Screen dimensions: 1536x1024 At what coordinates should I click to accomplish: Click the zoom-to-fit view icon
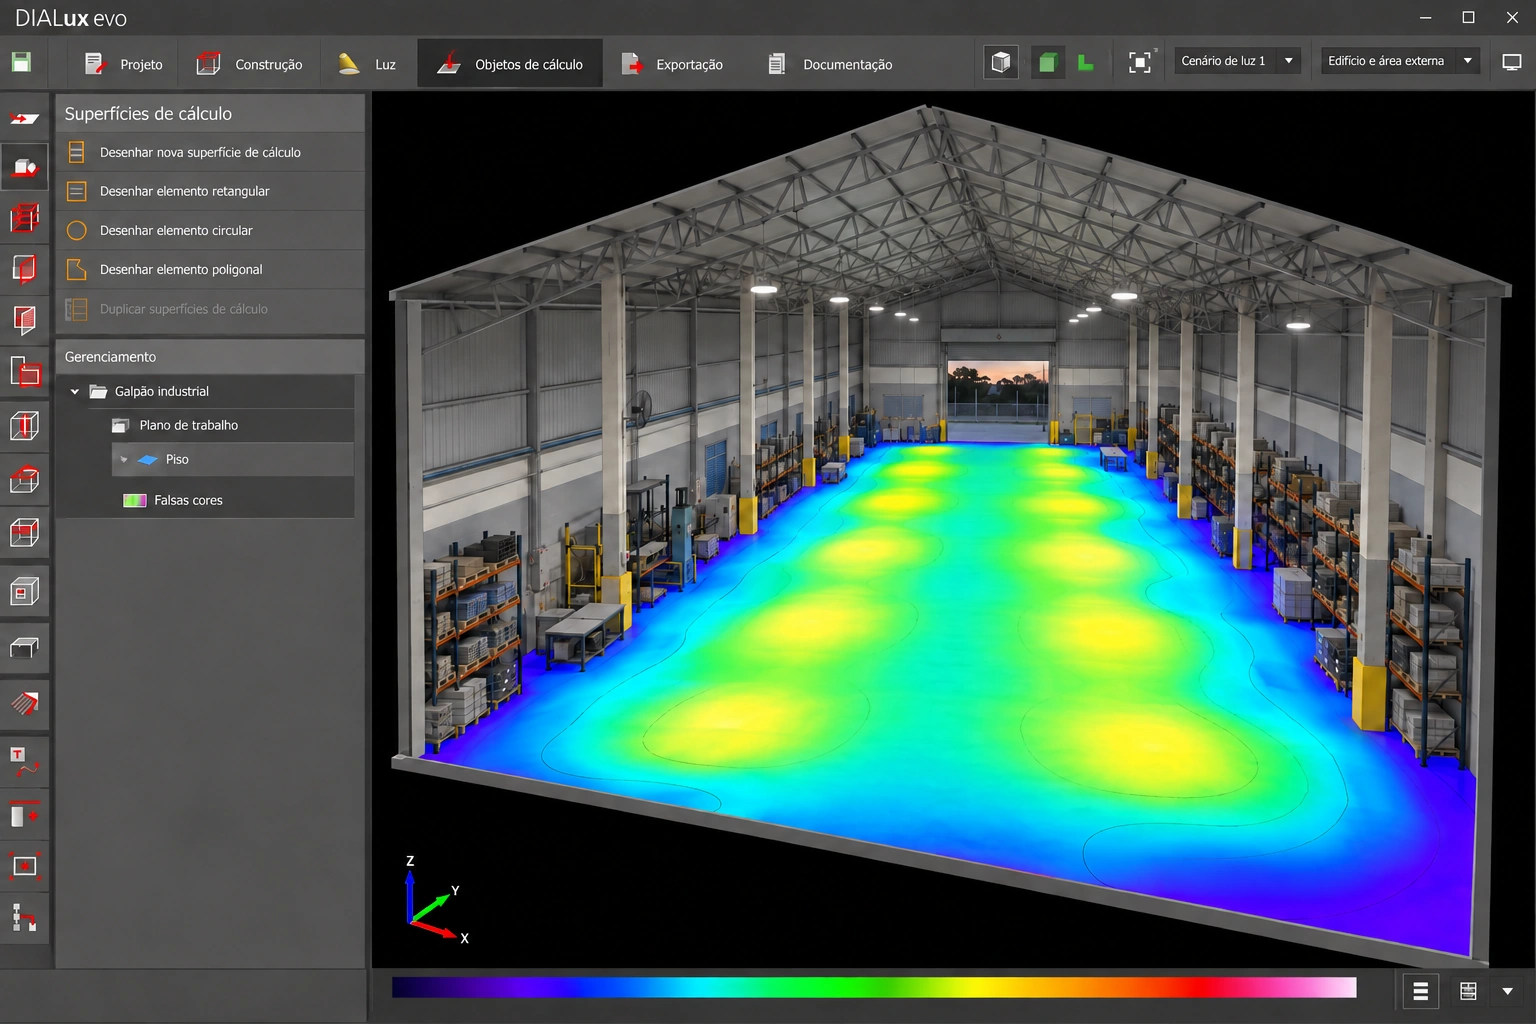tap(1139, 62)
